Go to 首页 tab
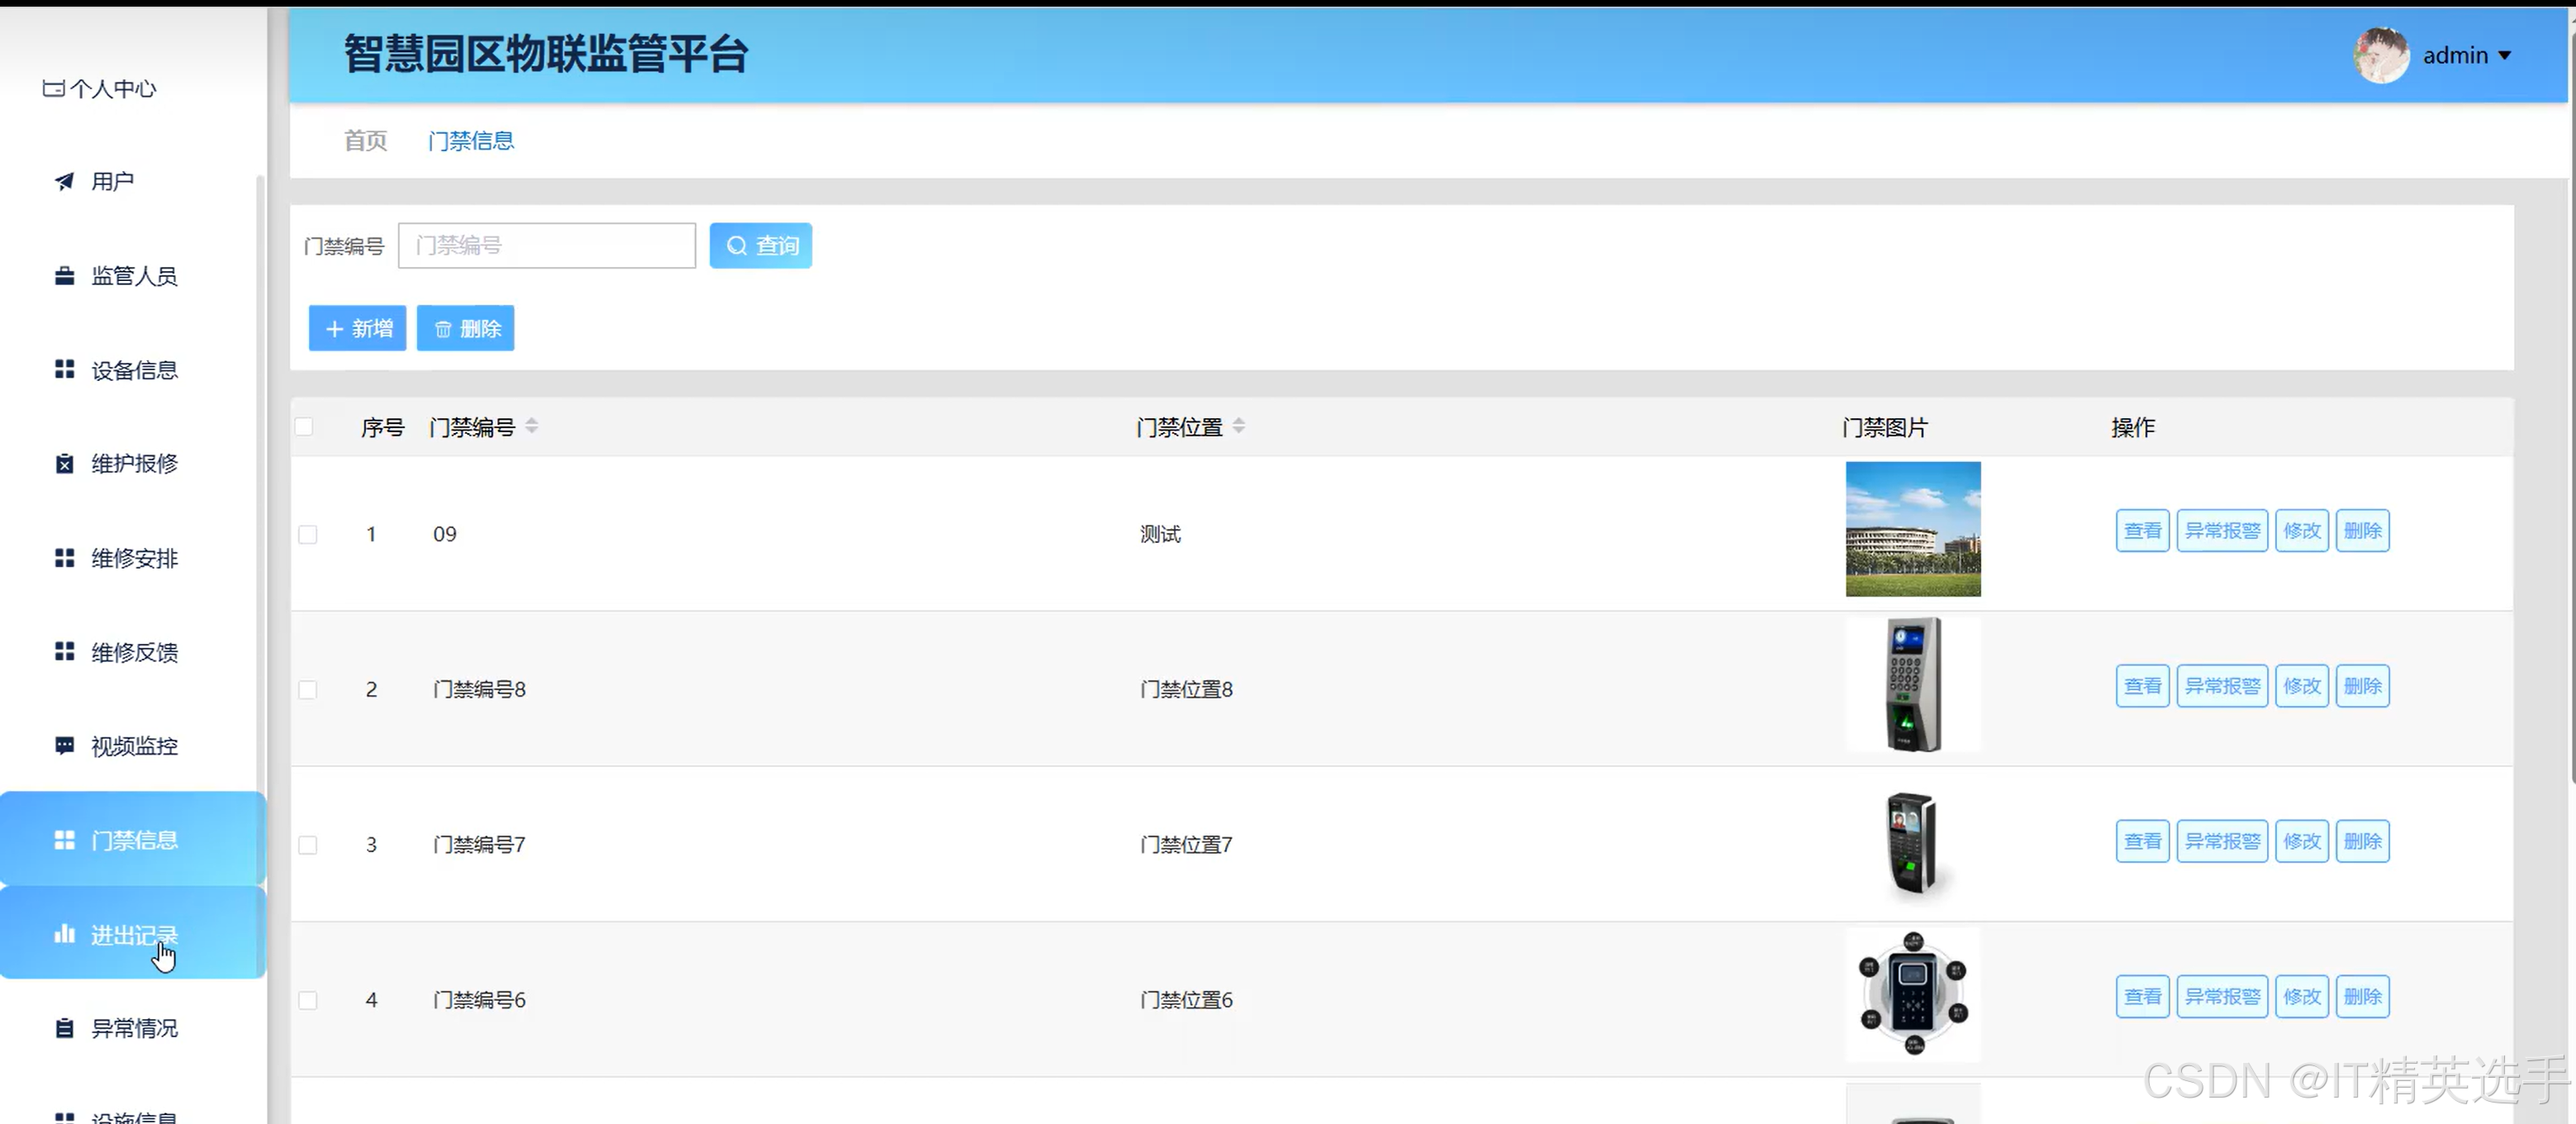The height and width of the screenshot is (1124, 2576). [365, 141]
